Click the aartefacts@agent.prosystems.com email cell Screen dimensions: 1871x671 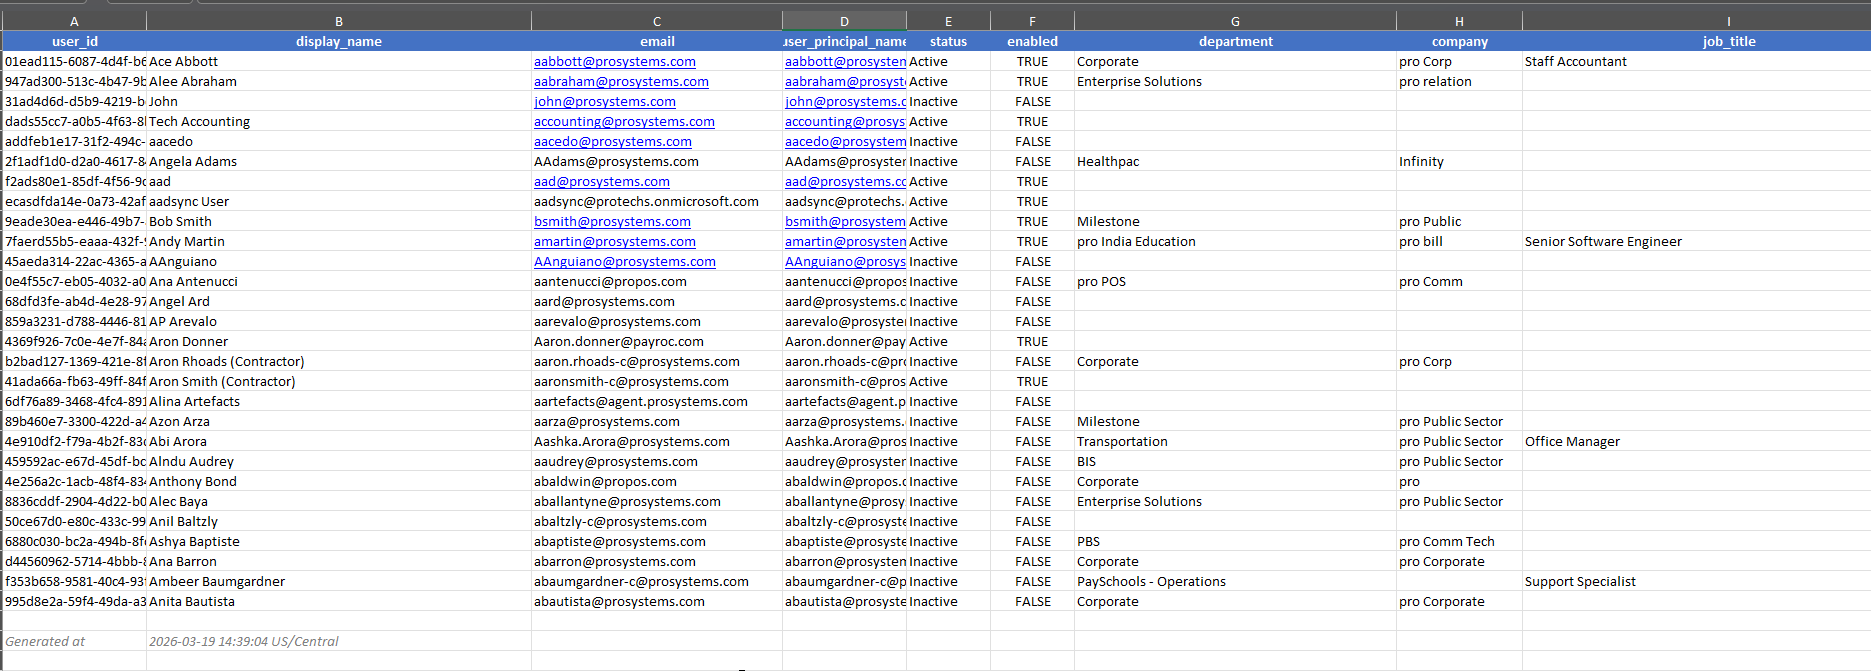coord(657,401)
